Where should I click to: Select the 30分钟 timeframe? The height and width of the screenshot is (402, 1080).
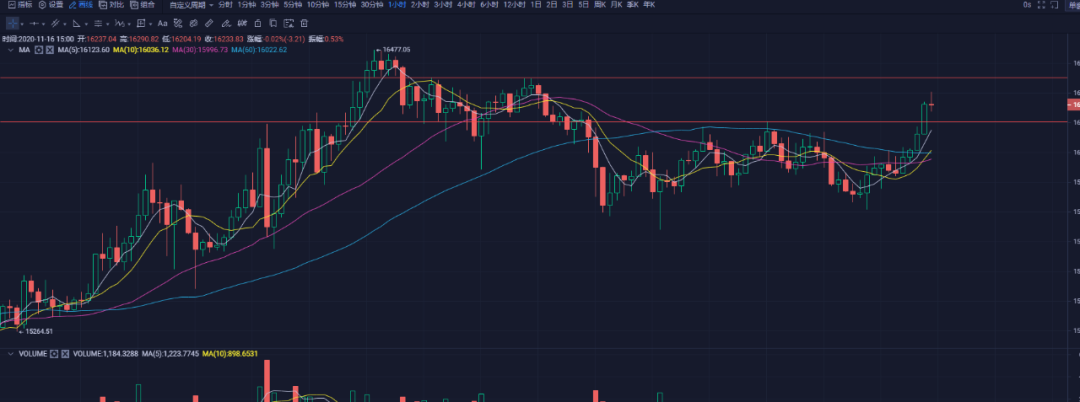(x=372, y=4)
